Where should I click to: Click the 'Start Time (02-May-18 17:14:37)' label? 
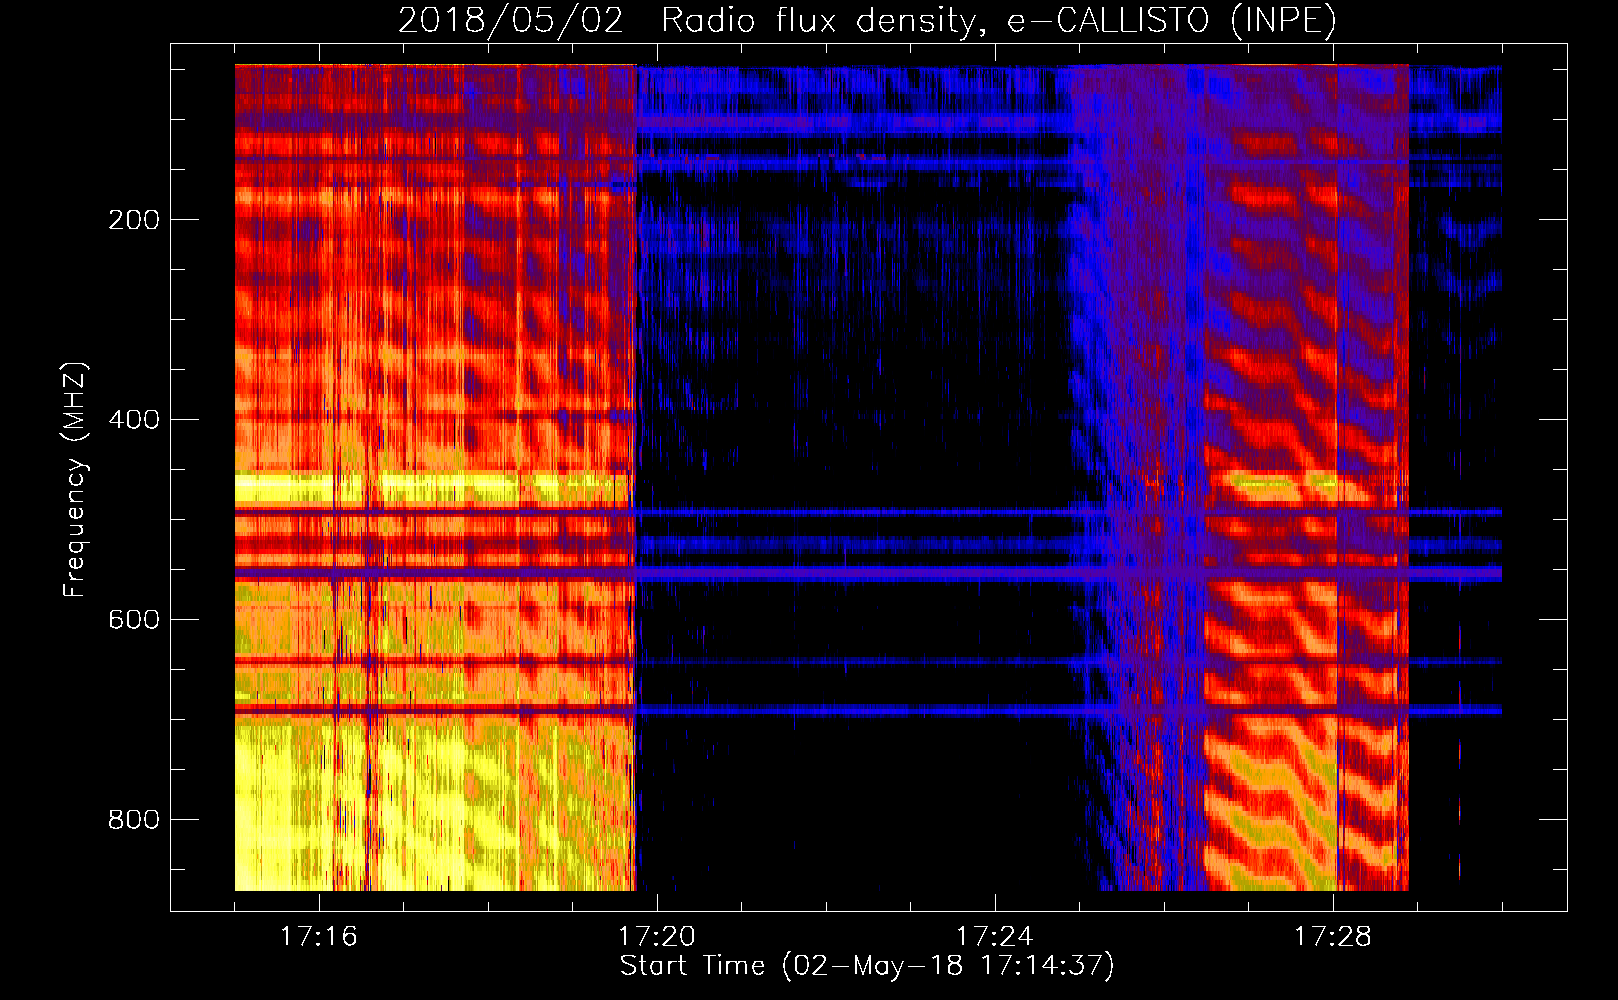(867, 966)
